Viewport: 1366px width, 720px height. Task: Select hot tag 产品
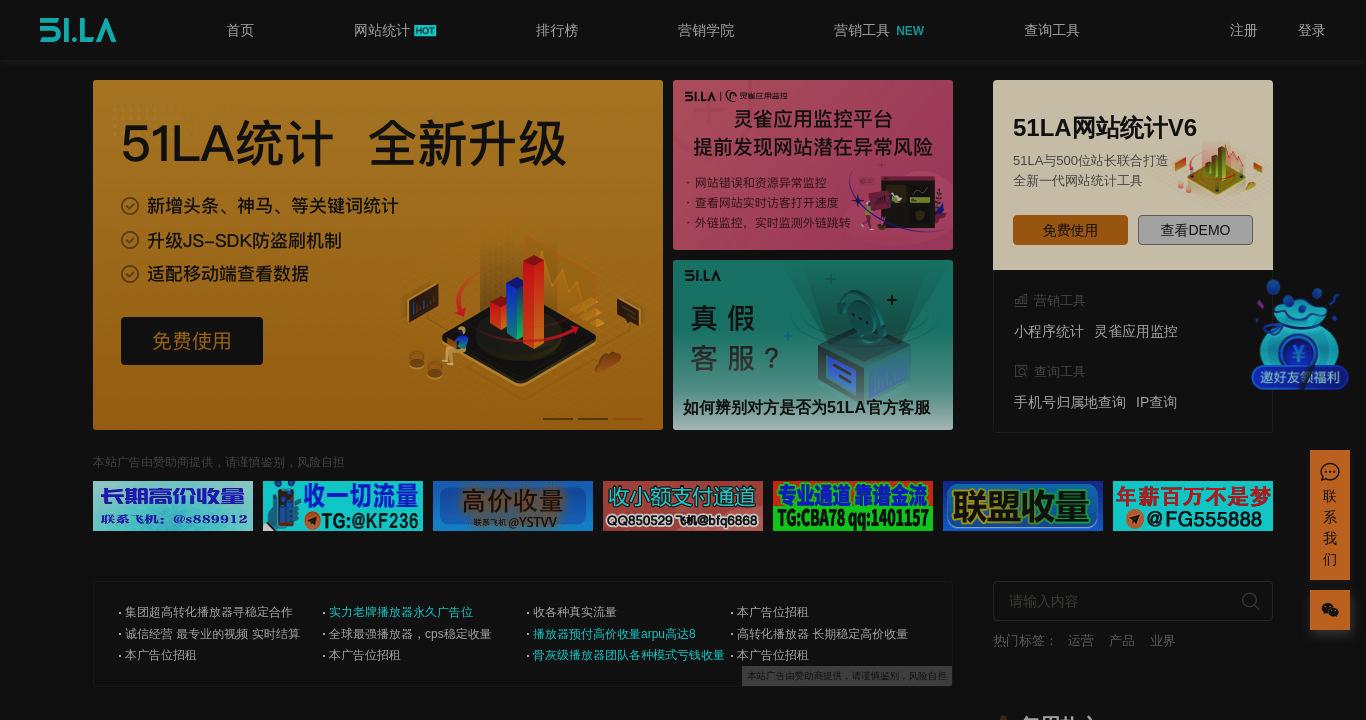click(1122, 640)
